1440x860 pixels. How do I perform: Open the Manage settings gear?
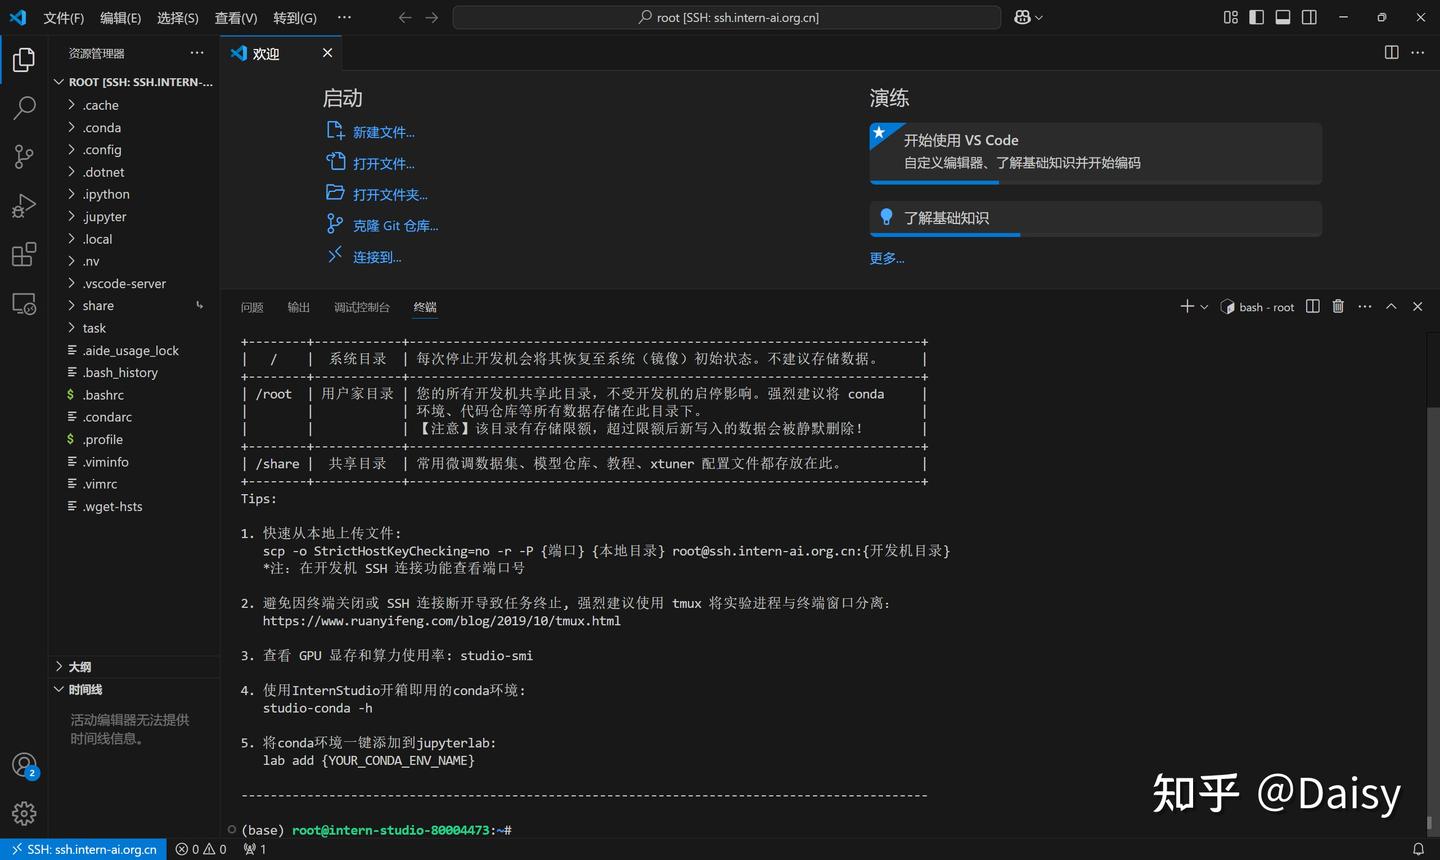point(24,813)
